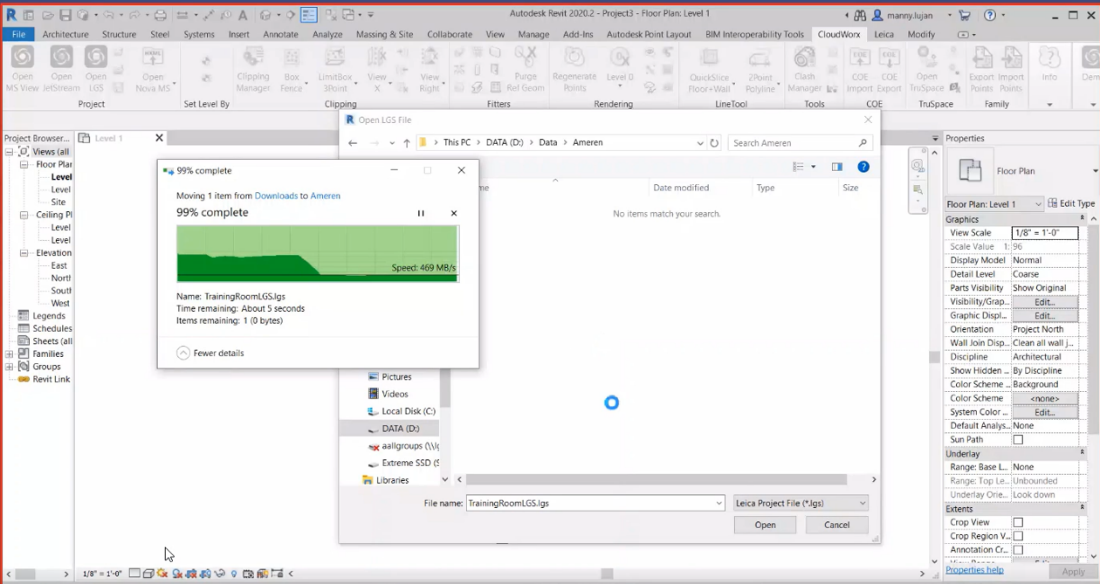Refresh the Ameren folder listing

[x=714, y=142]
